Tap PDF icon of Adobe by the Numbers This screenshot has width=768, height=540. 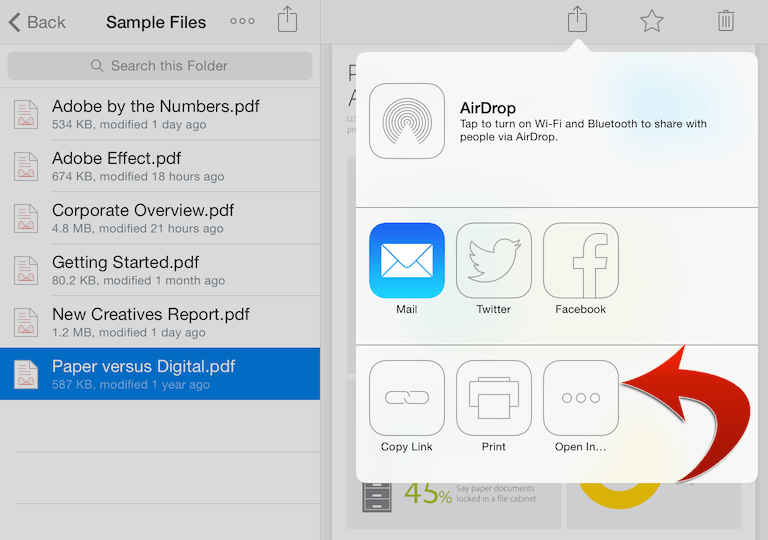coord(25,114)
